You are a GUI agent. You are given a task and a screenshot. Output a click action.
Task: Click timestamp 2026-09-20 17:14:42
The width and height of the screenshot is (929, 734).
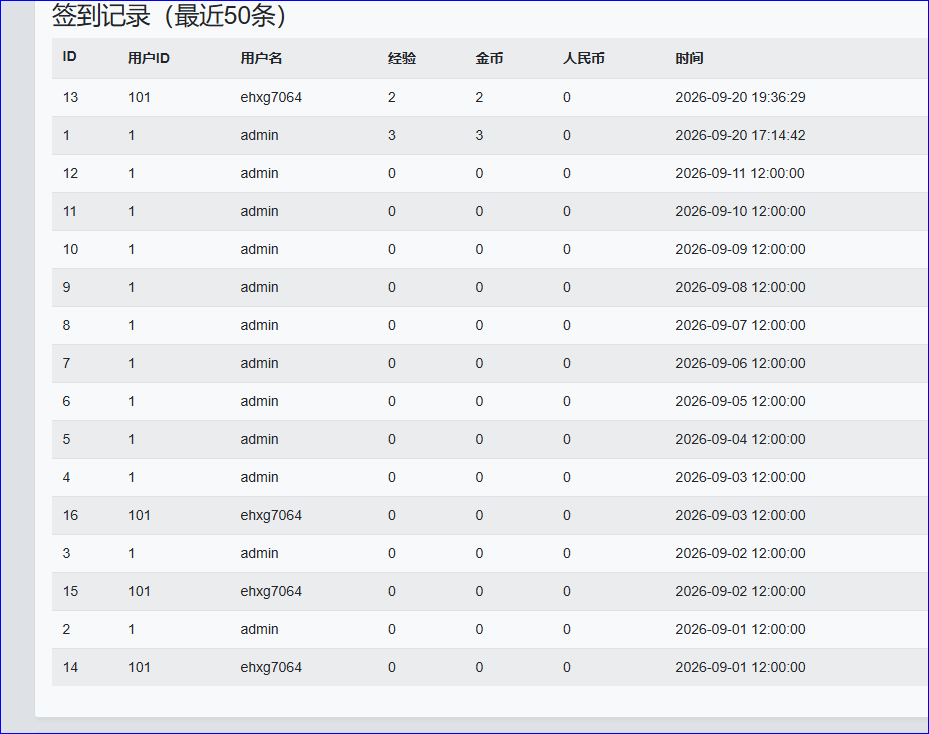coord(740,135)
